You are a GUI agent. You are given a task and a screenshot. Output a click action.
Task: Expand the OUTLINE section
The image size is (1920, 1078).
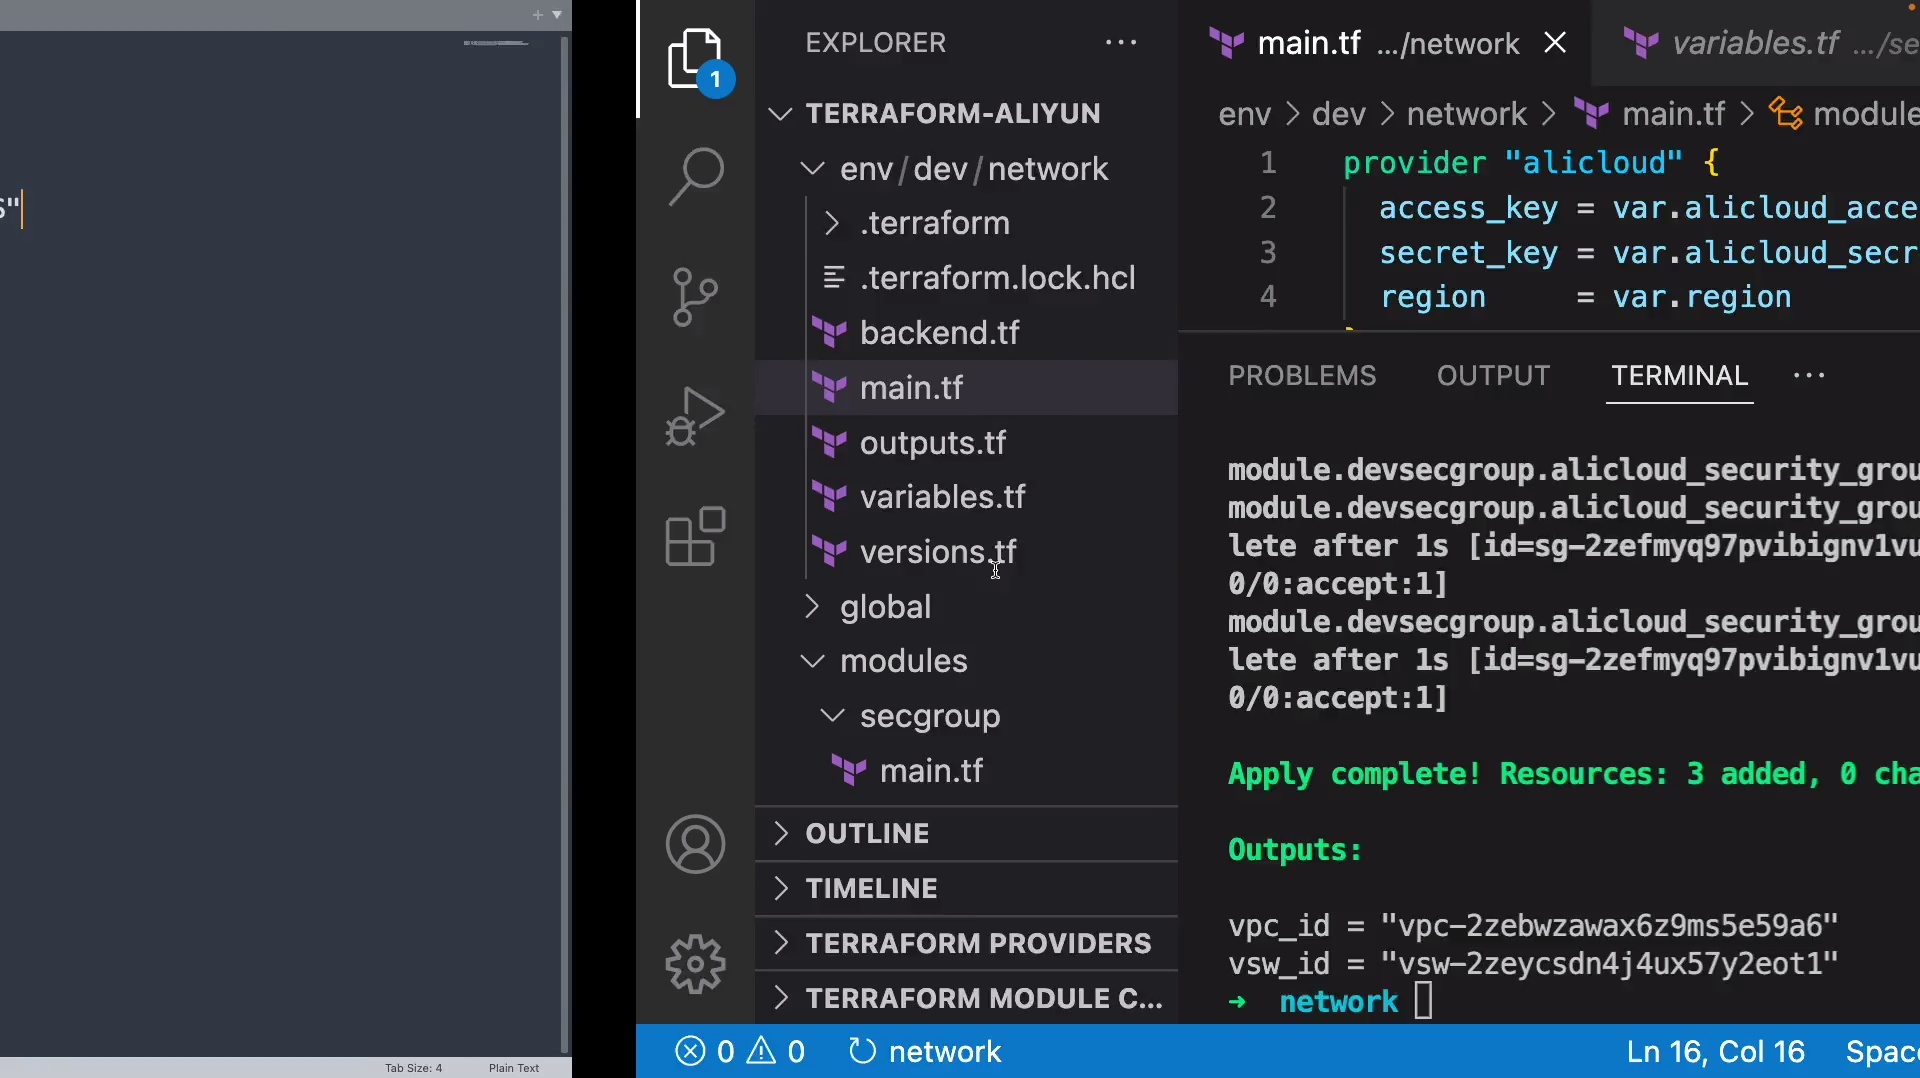(867, 834)
